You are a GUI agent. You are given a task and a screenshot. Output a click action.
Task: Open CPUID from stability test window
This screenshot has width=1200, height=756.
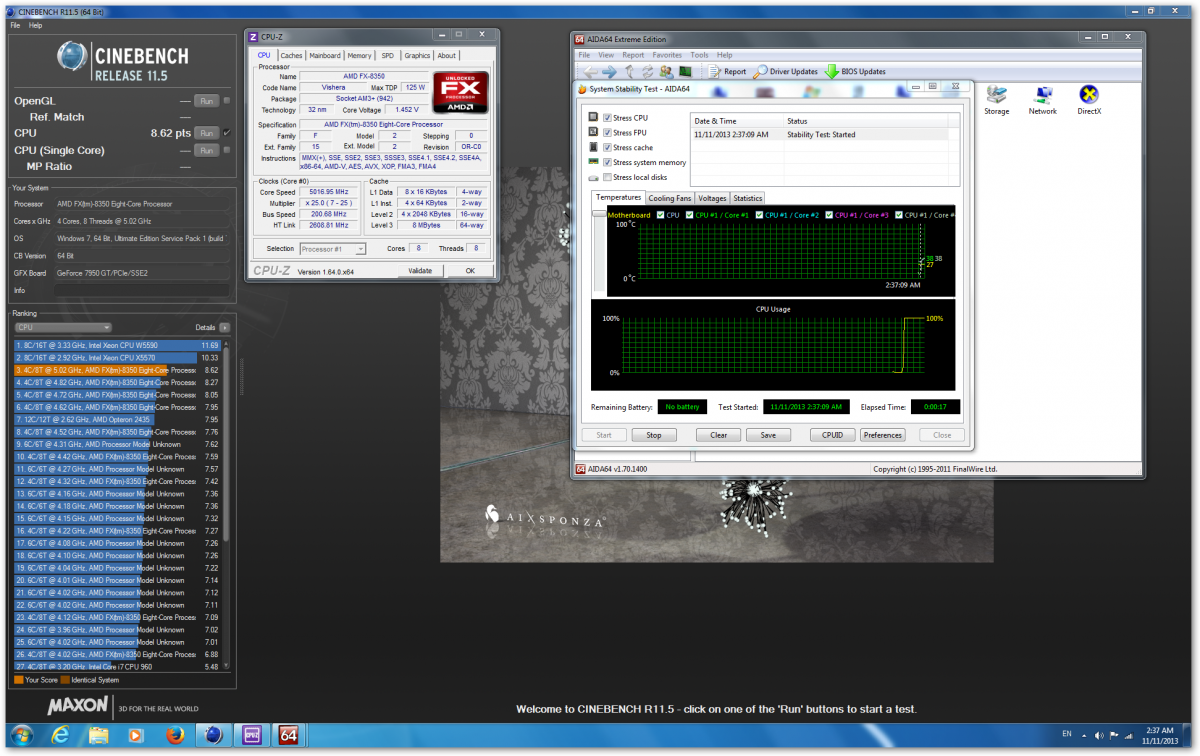[832, 435]
